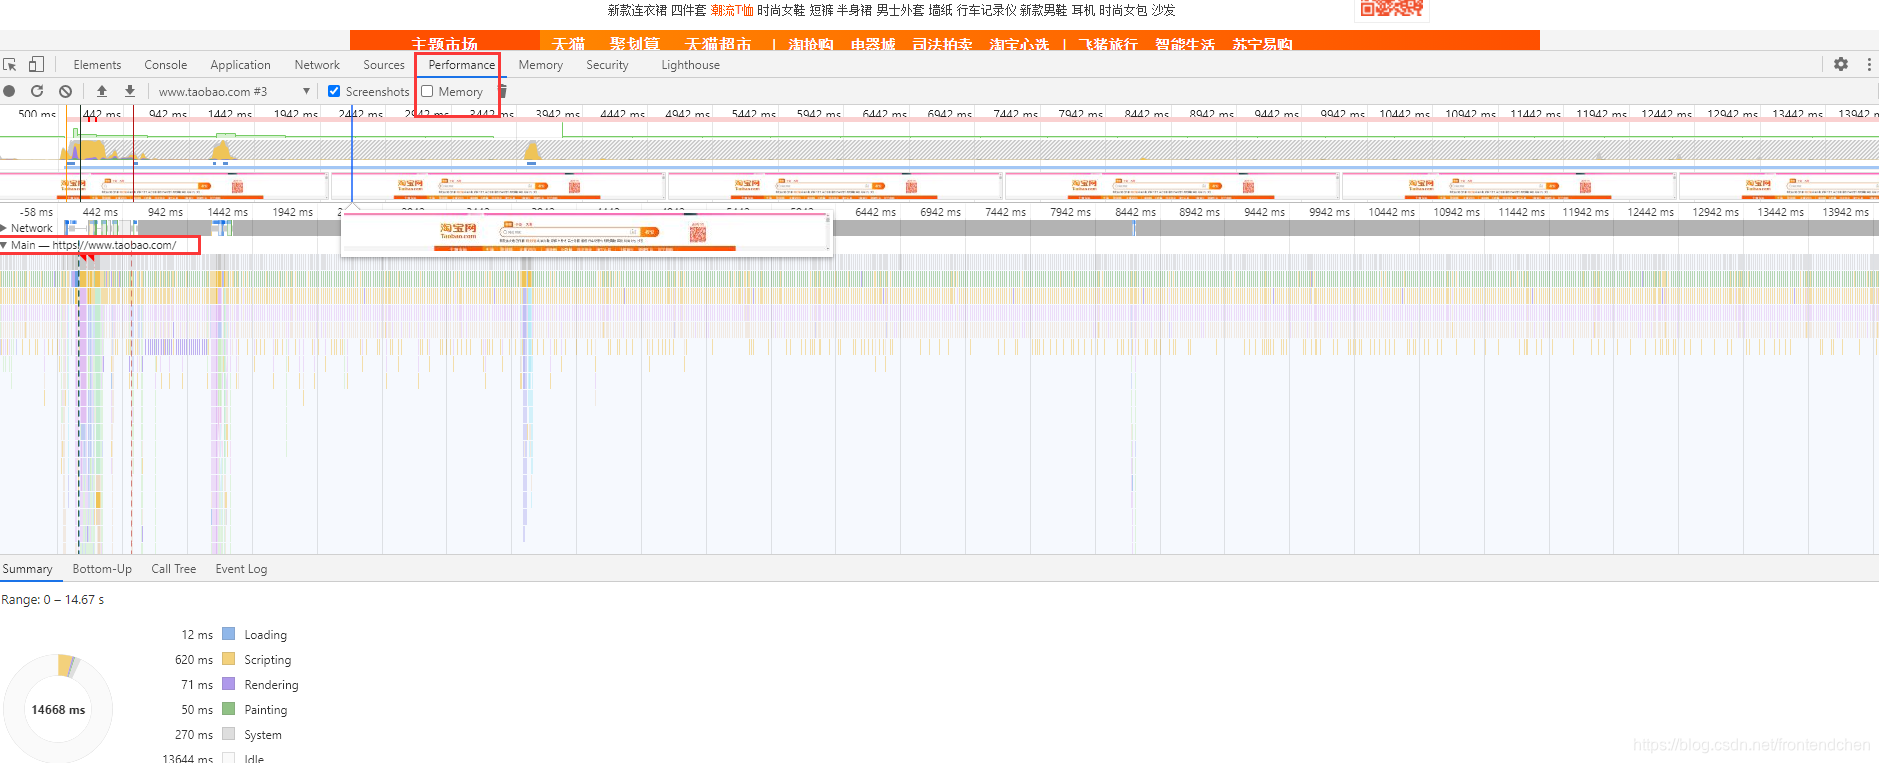Click the blue Loading legend swatch
1879x763 pixels.
[228, 634]
